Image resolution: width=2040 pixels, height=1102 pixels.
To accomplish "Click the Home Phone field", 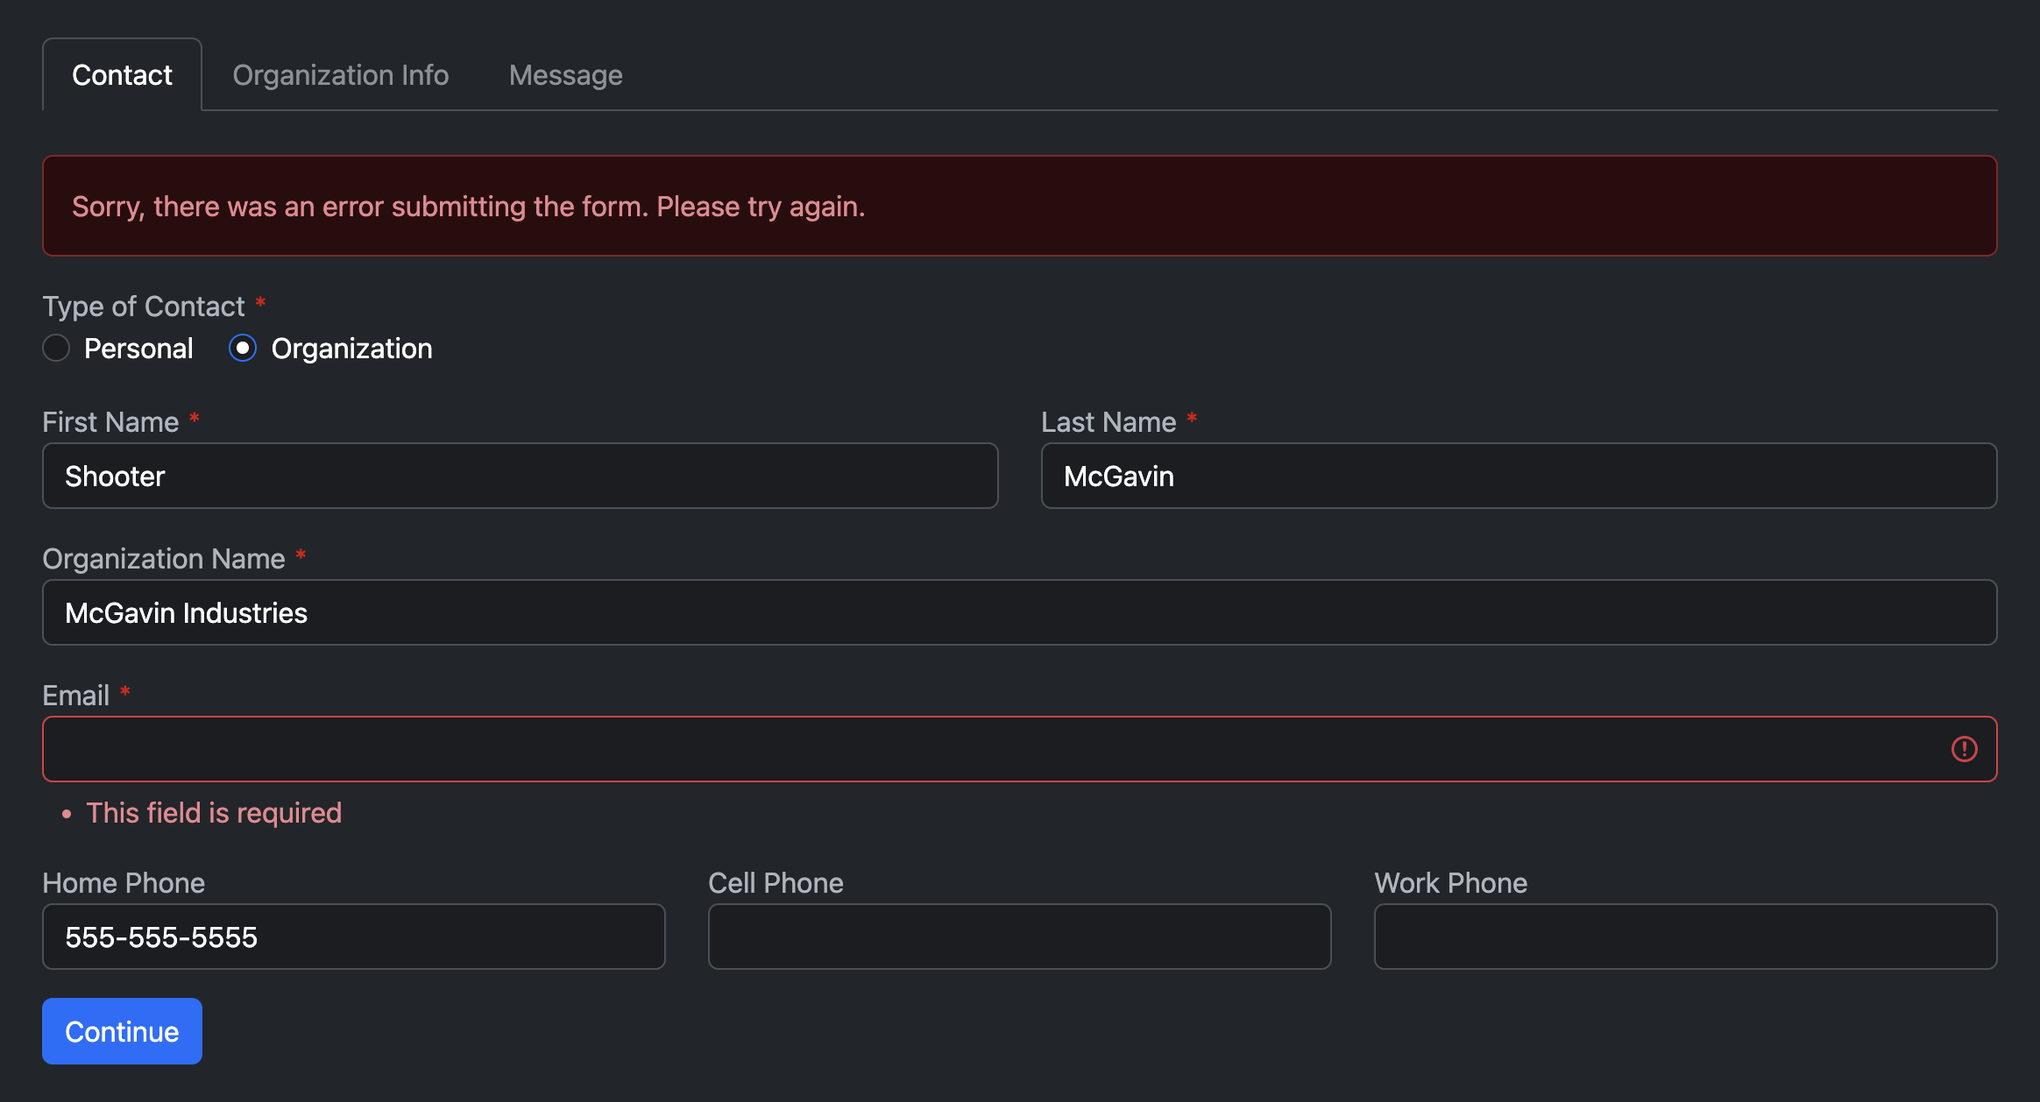I will click(354, 937).
